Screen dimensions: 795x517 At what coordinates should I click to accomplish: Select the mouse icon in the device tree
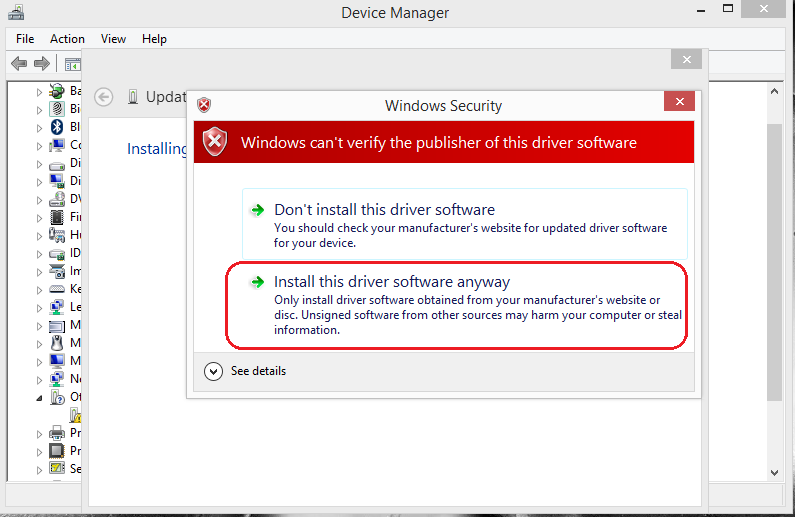(x=57, y=343)
